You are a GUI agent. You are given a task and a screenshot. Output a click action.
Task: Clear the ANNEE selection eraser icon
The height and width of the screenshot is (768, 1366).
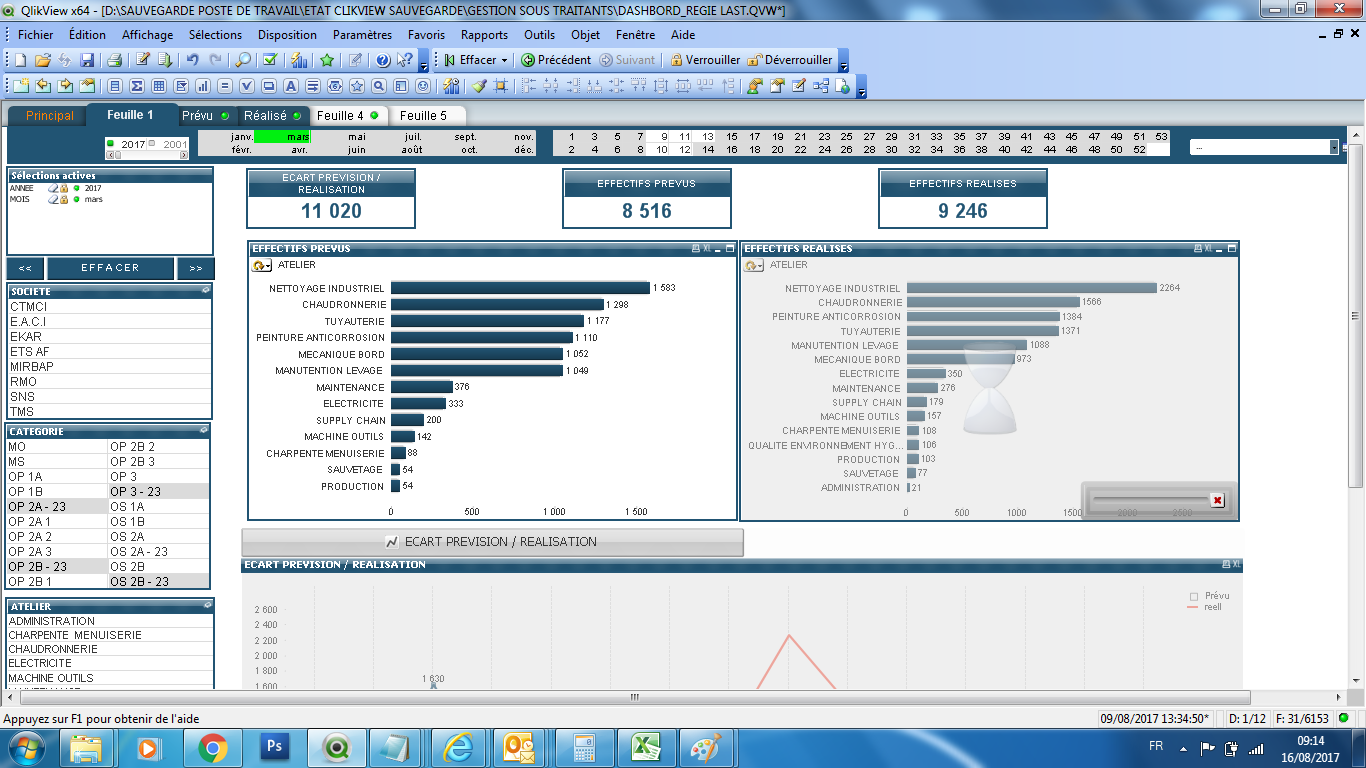click(53, 188)
